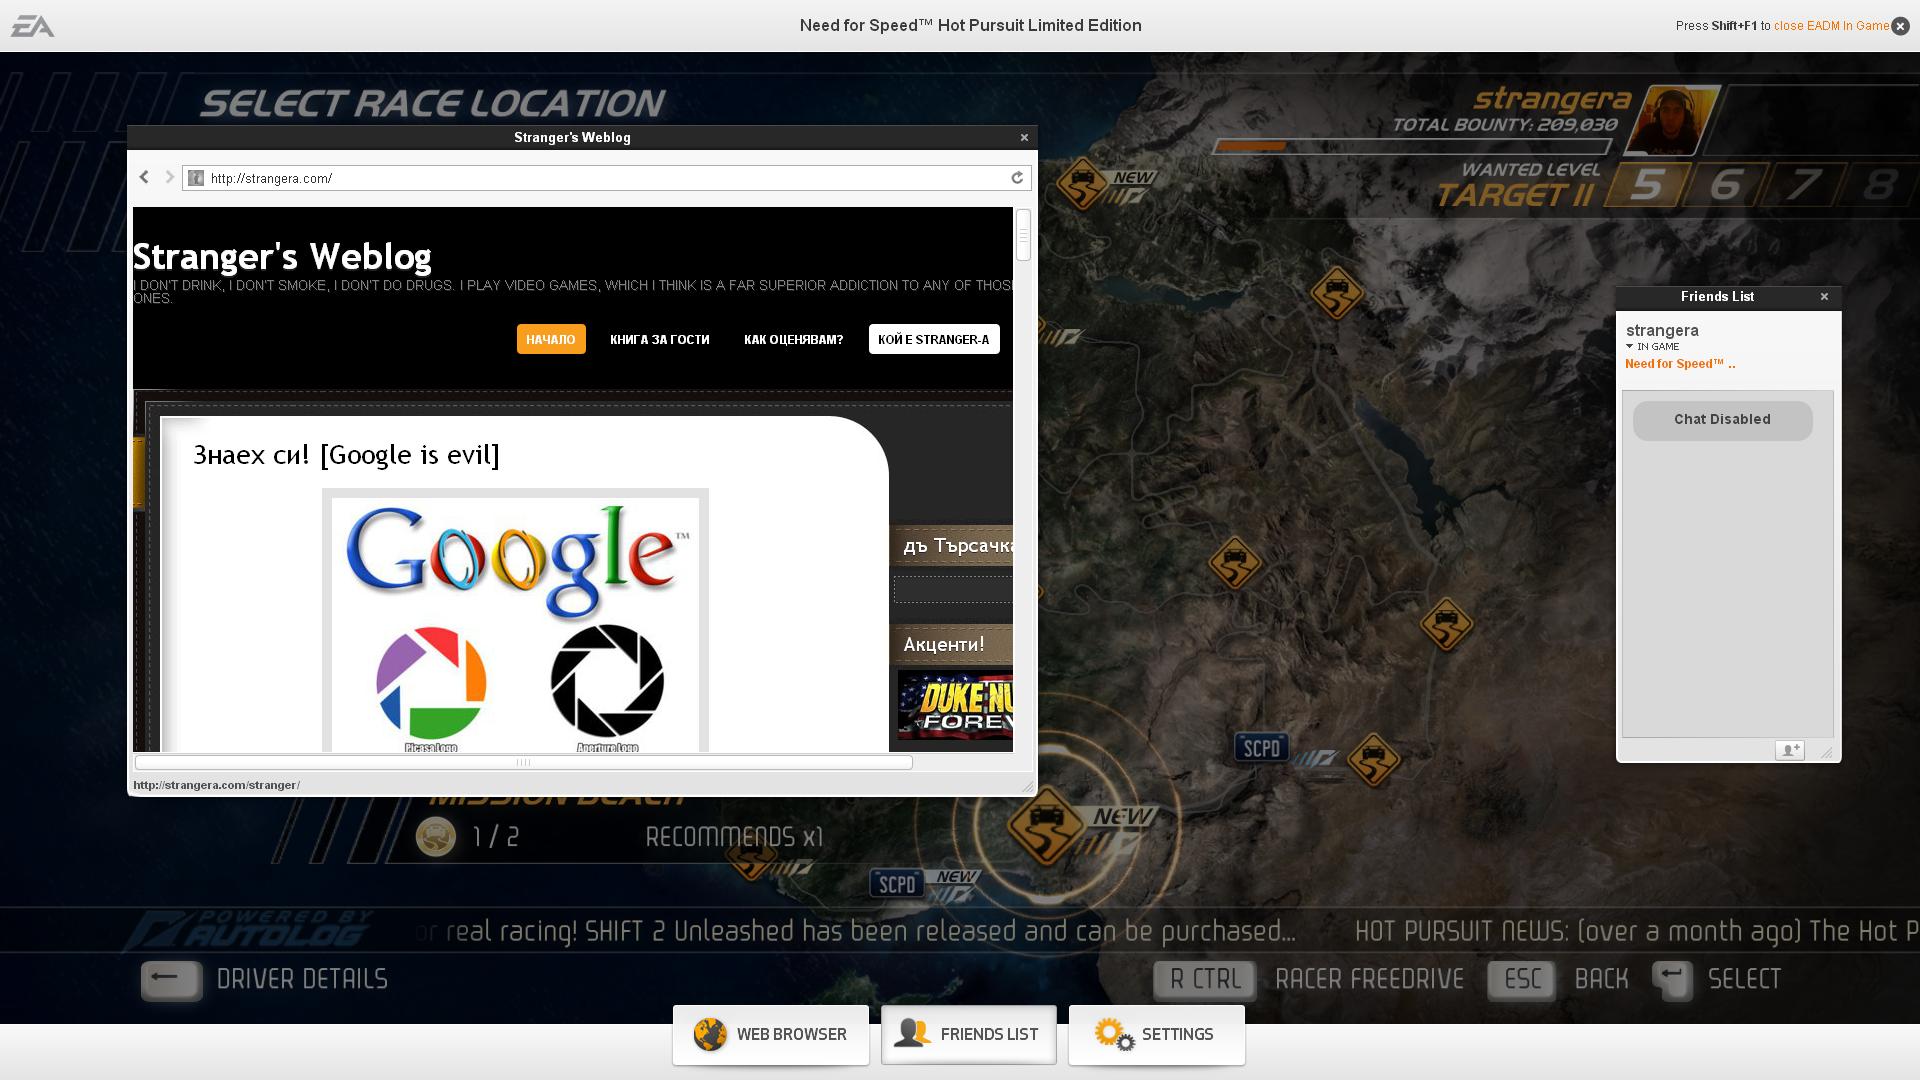Image resolution: width=1920 pixels, height=1080 pixels.
Task: Reload the strangera.com page
Action: [x=1017, y=178]
